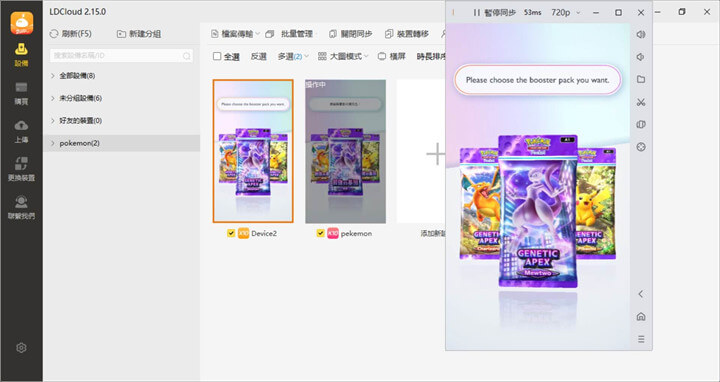The image size is (720, 382).
Task: Open the 聯繫我們 contact us section
Action: point(21,208)
